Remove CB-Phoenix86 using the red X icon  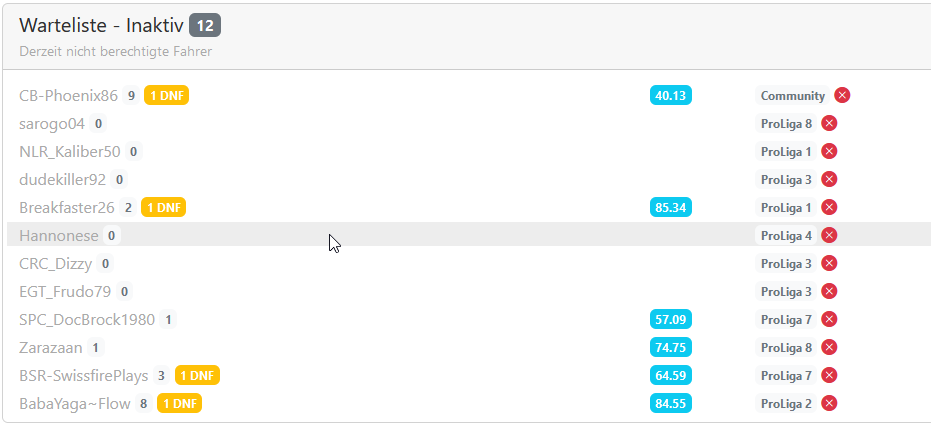coord(842,96)
